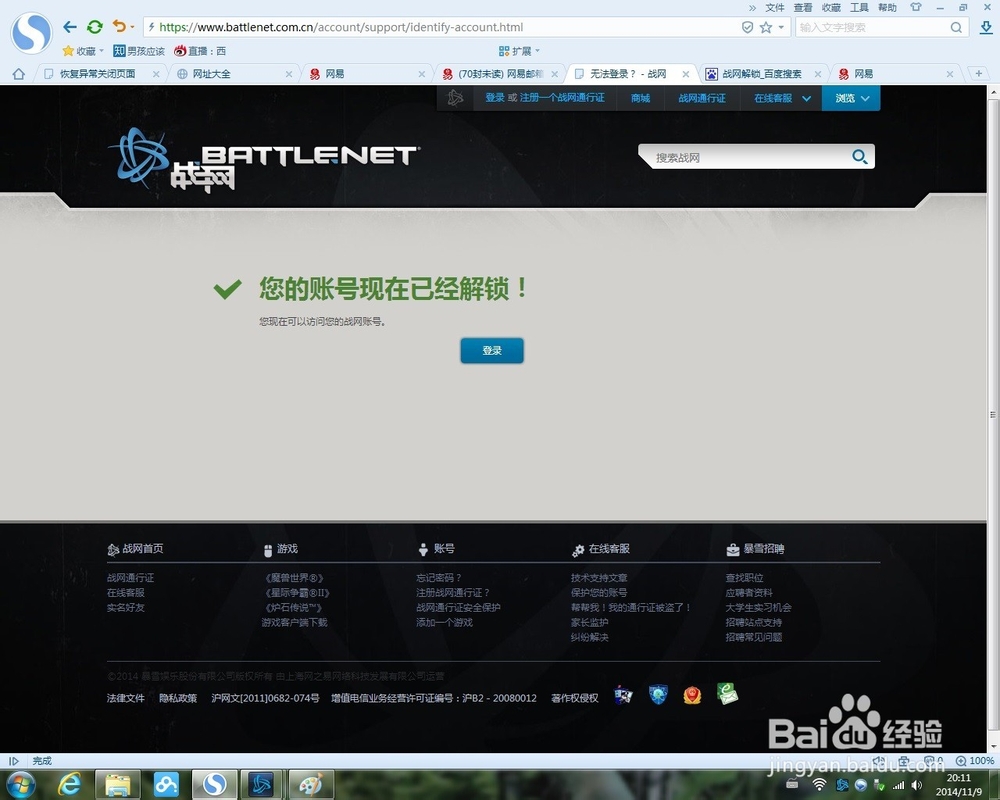Click the Battle.net search magnifier icon
Image resolution: width=1000 pixels, height=800 pixels.
[860, 156]
